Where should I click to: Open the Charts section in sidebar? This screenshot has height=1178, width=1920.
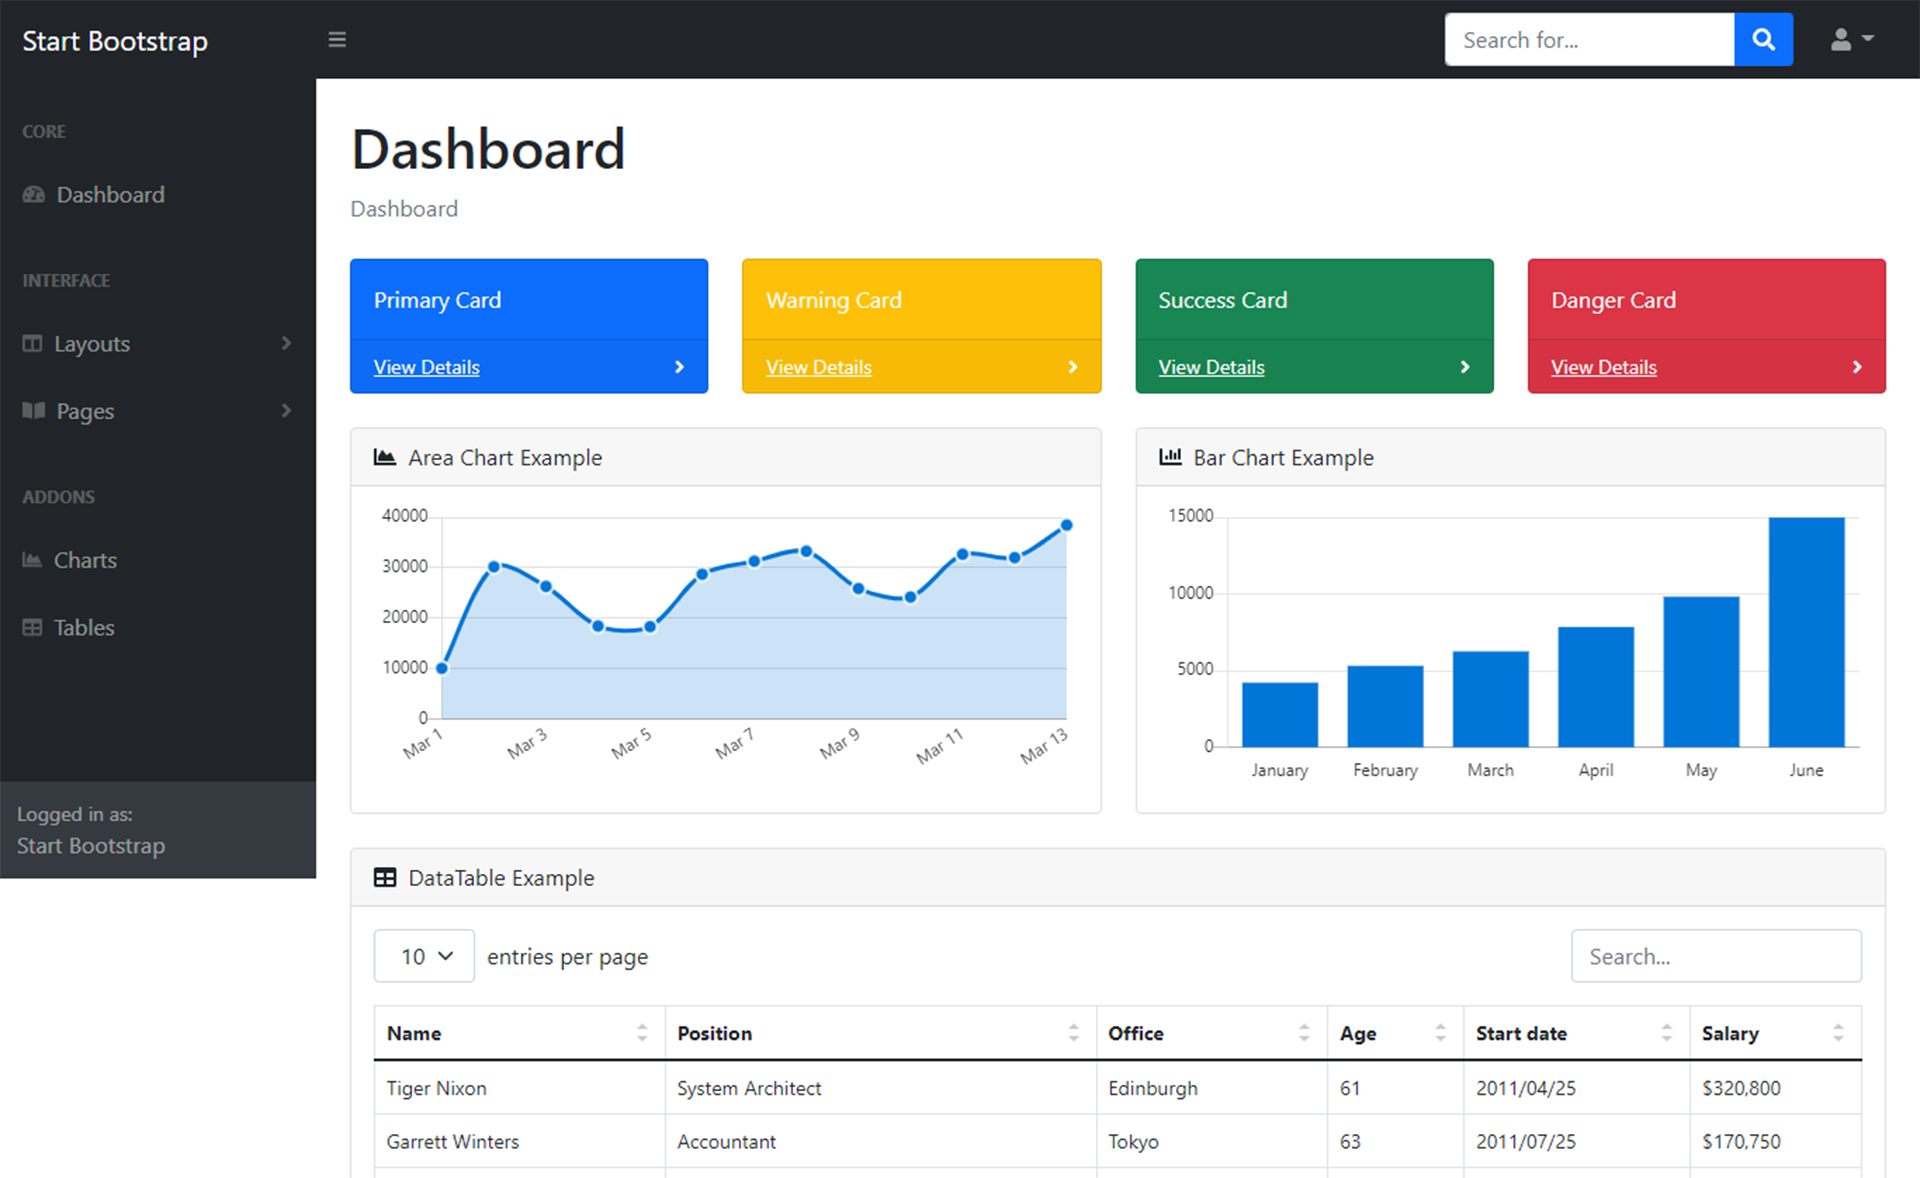(85, 560)
